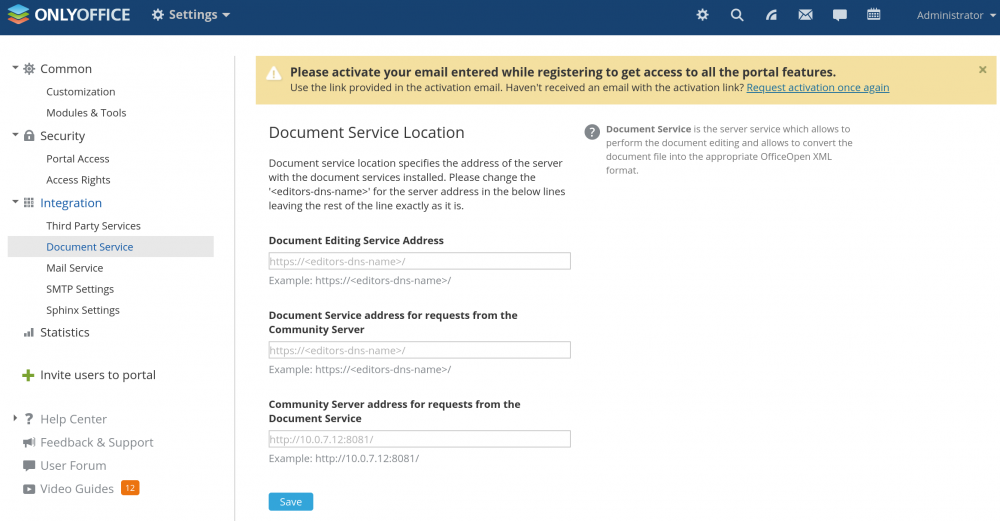Open Feedback & Support link
The height and width of the screenshot is (521, 1000).
coord(97,443)
